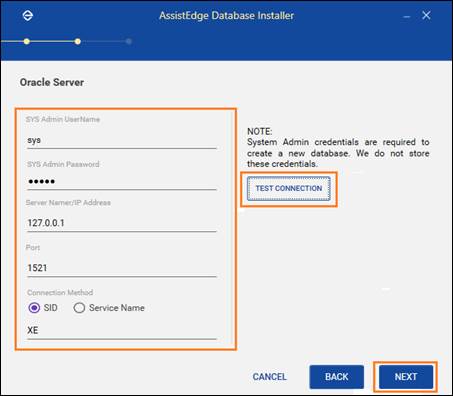Focus the SYS Admin Password field

pos(122,182)
